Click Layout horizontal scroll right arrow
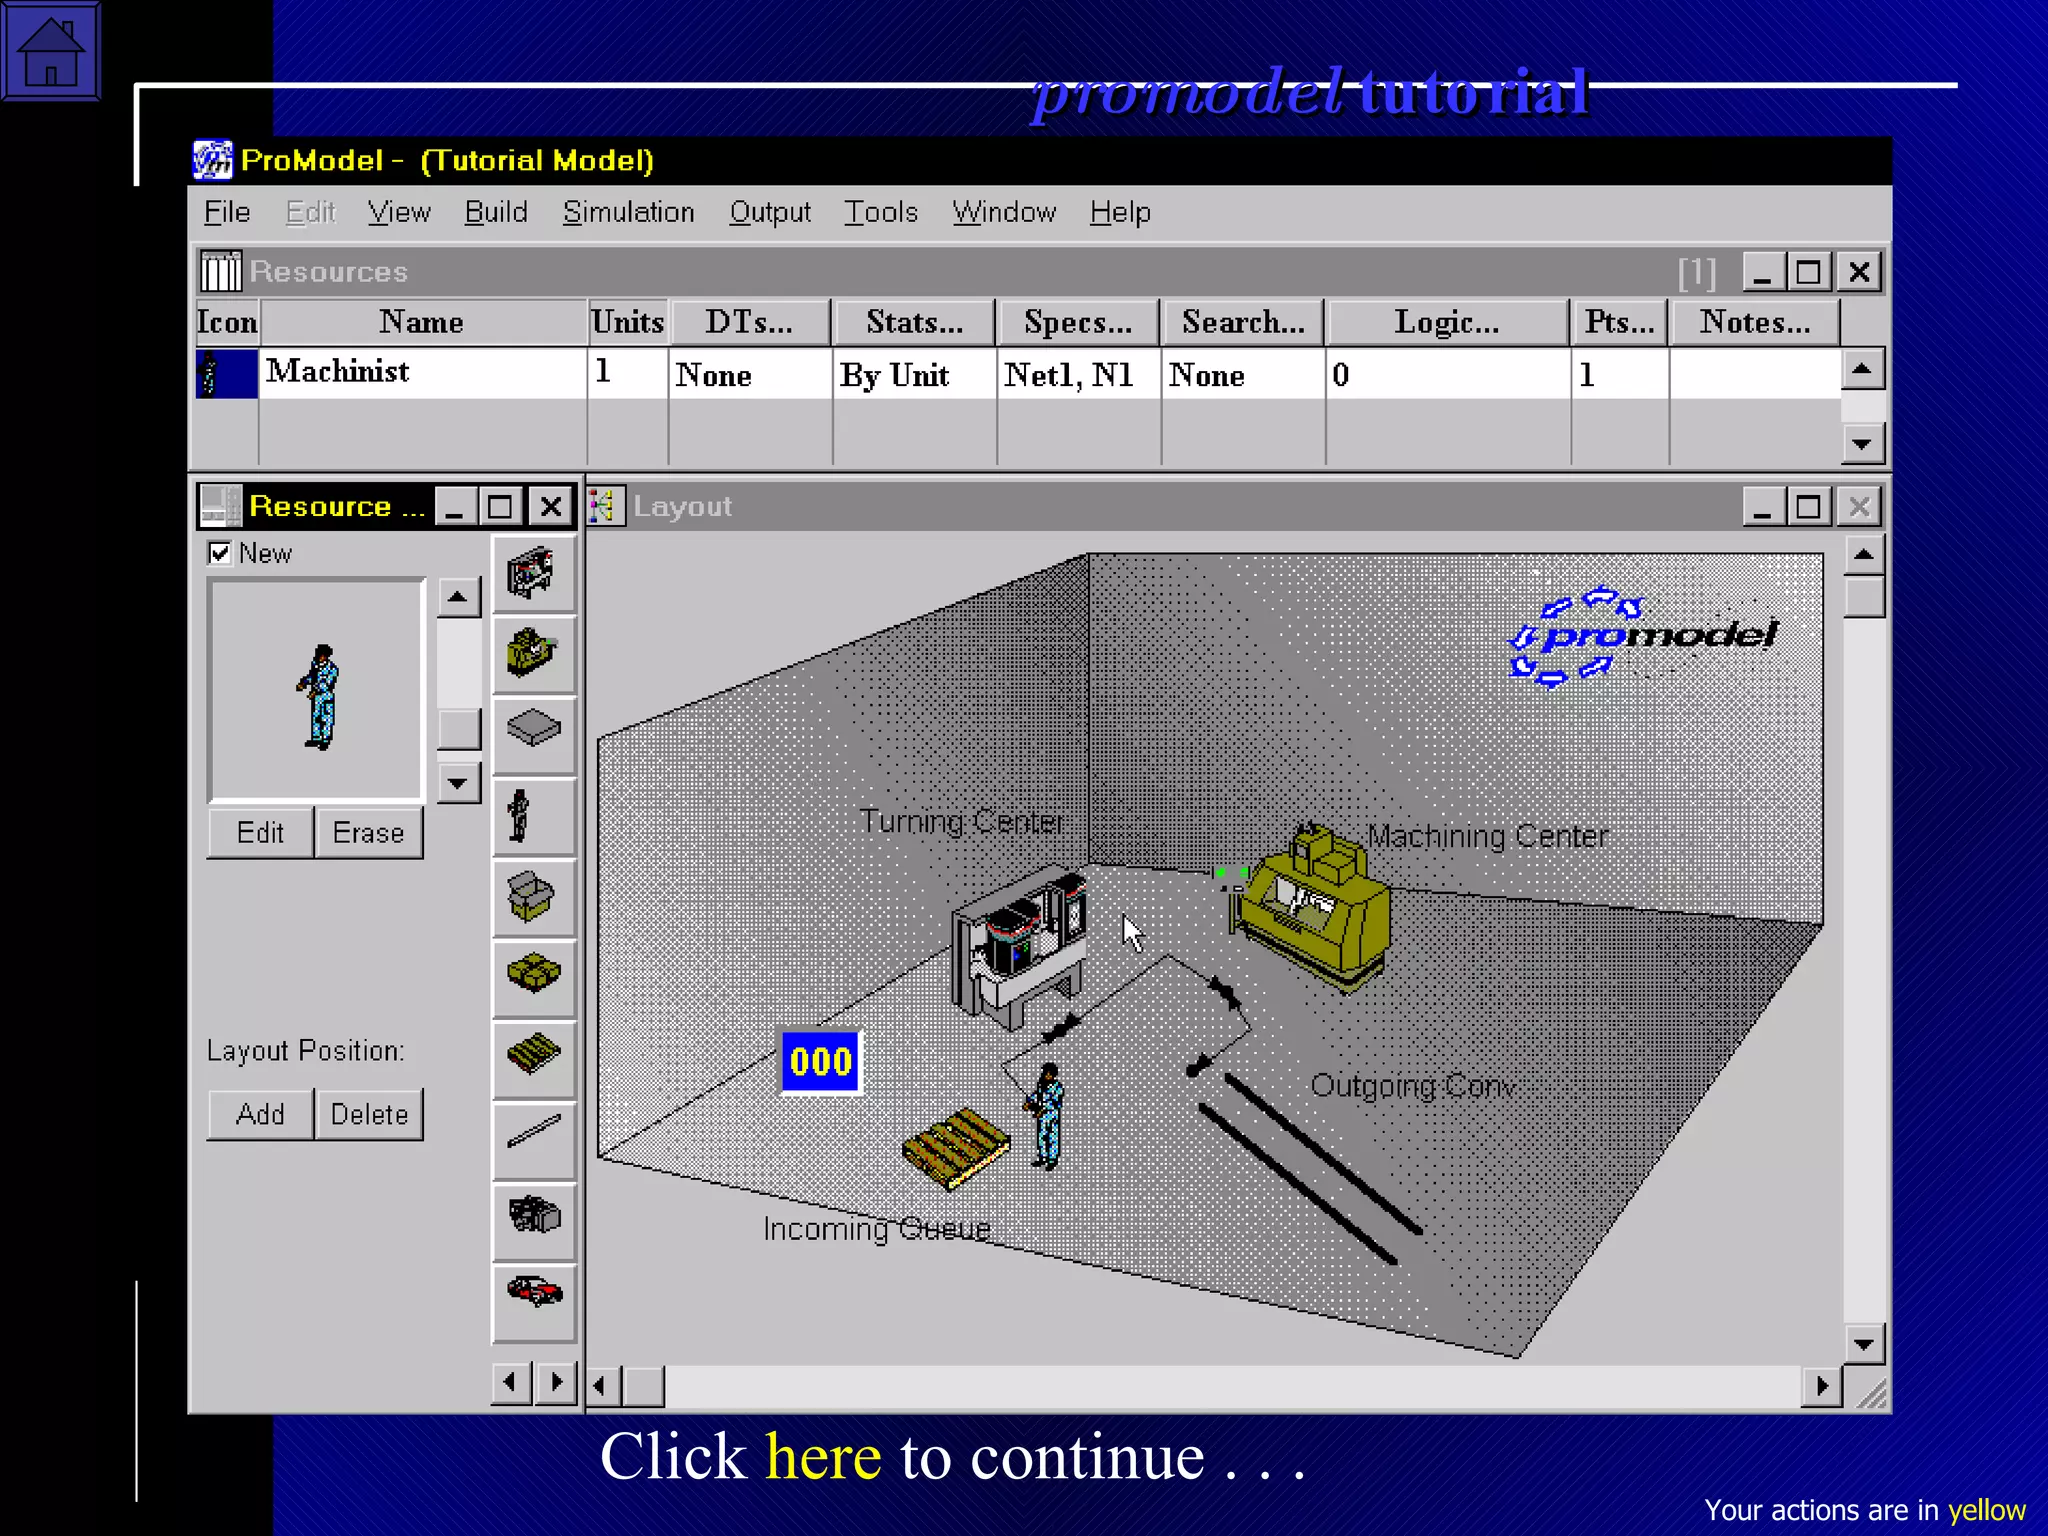Image resolution: width=2048 pixels, height=1536 pixels. 1822,1386
